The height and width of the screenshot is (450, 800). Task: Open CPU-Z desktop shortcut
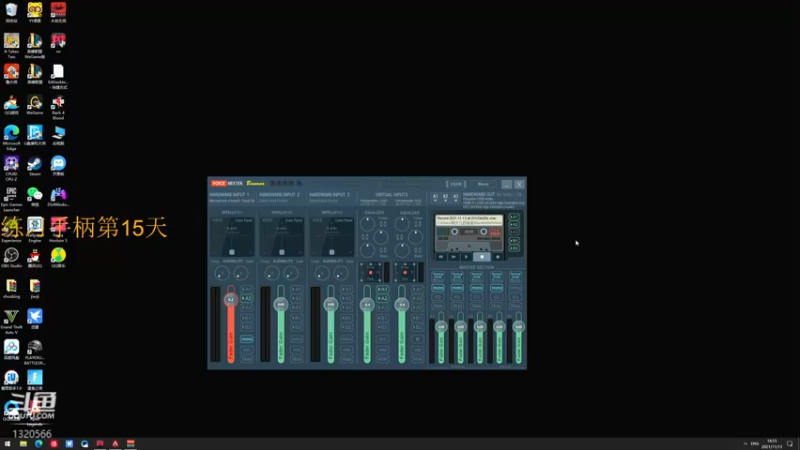pyautogui.click(x=11, y=168)
